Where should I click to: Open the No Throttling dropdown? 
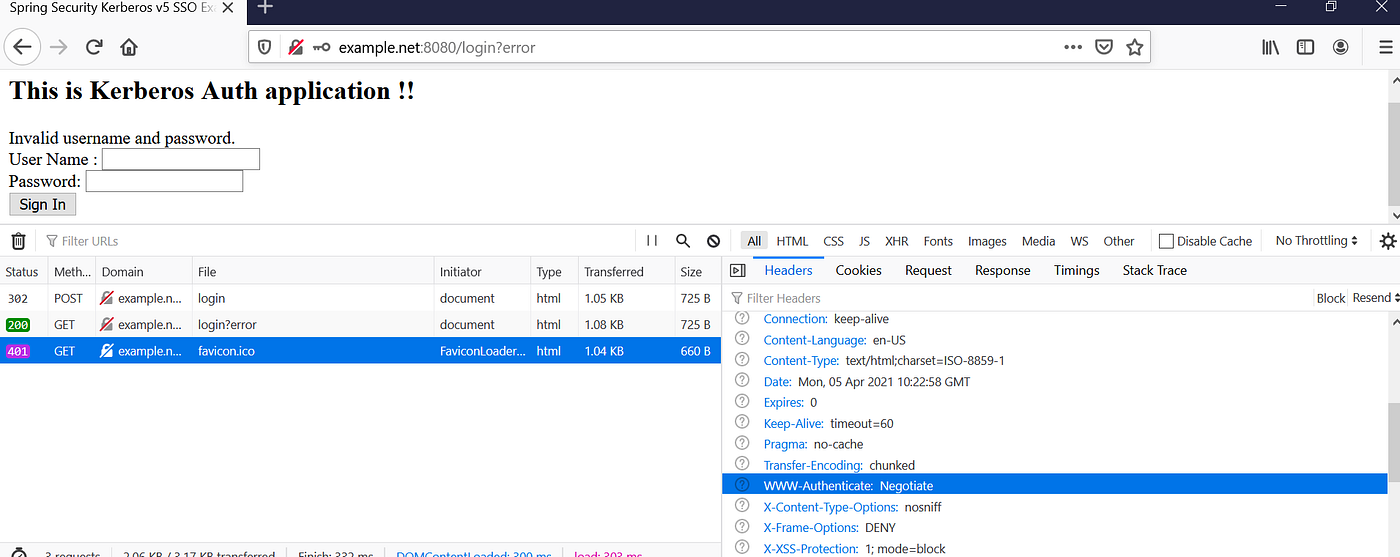tap(1316, 241)
